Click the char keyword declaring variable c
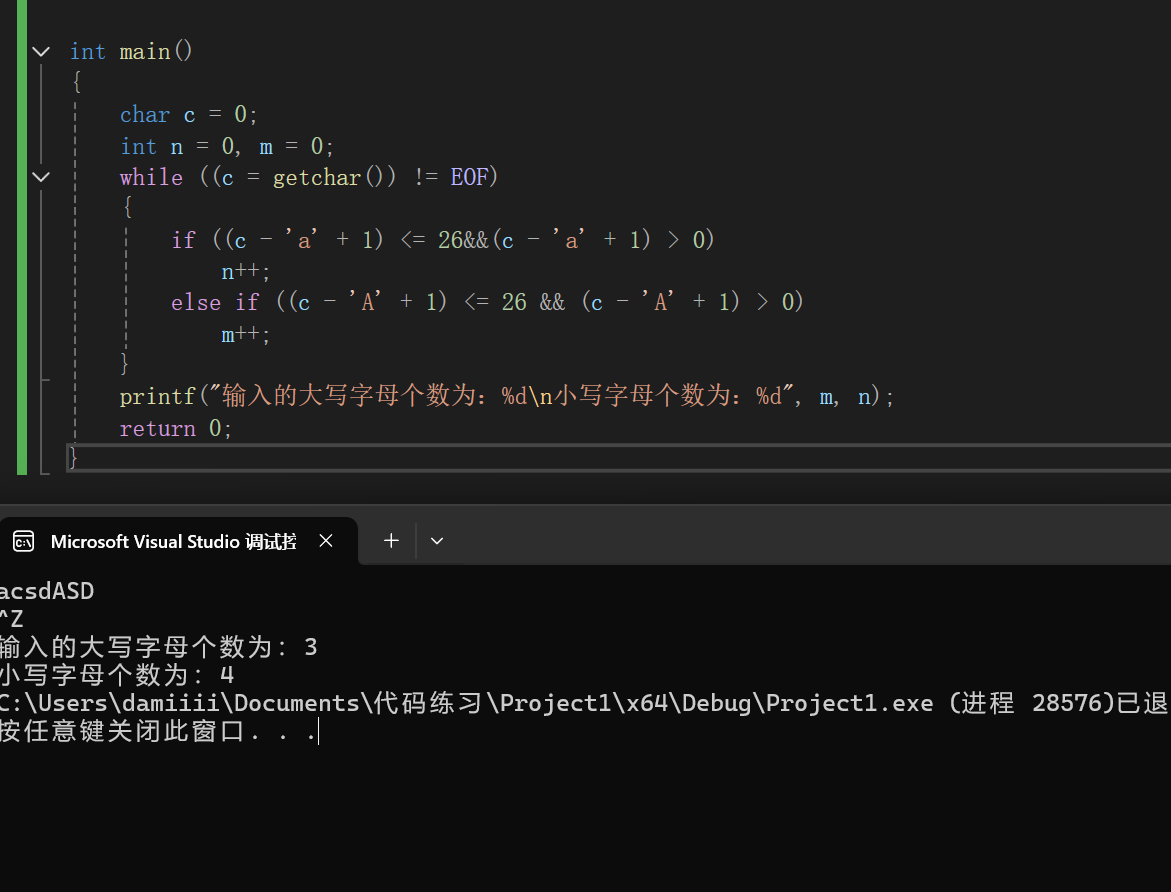Viewport: 1171px width, 892px height. tap(144, 114)
